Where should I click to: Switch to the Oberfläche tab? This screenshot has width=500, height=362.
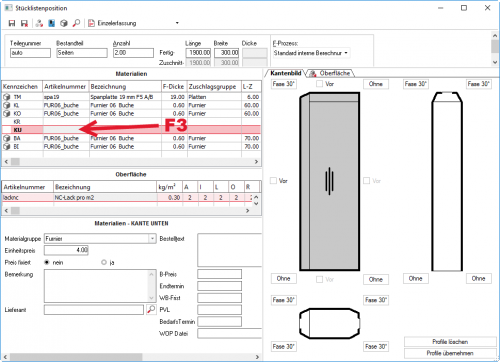tap(330, 73)
